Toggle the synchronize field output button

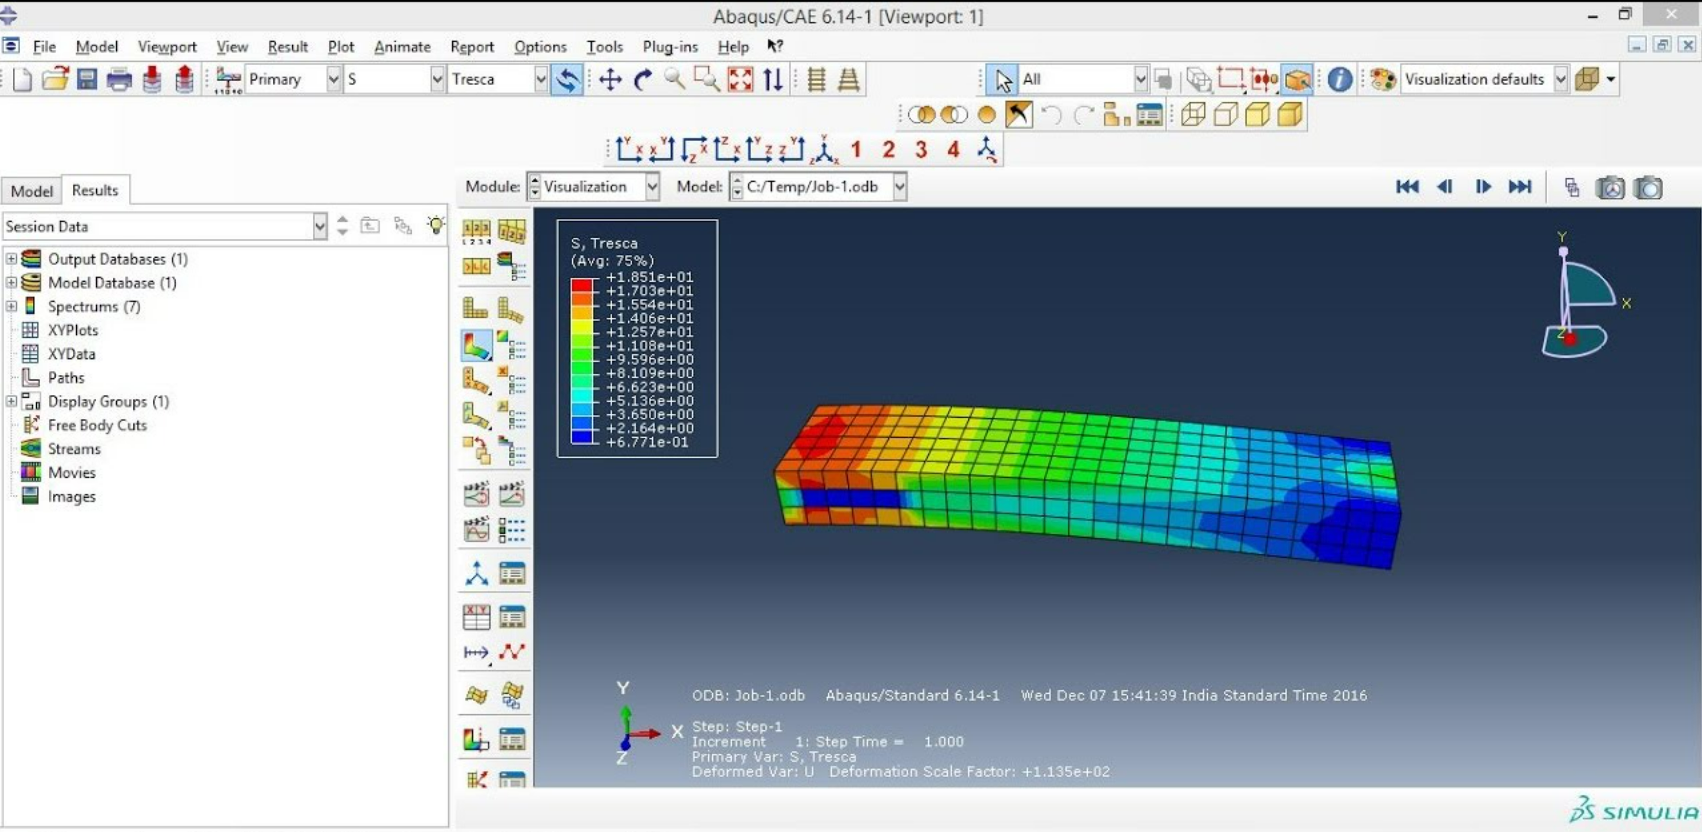pyautogui.click(x=567, y=79)
